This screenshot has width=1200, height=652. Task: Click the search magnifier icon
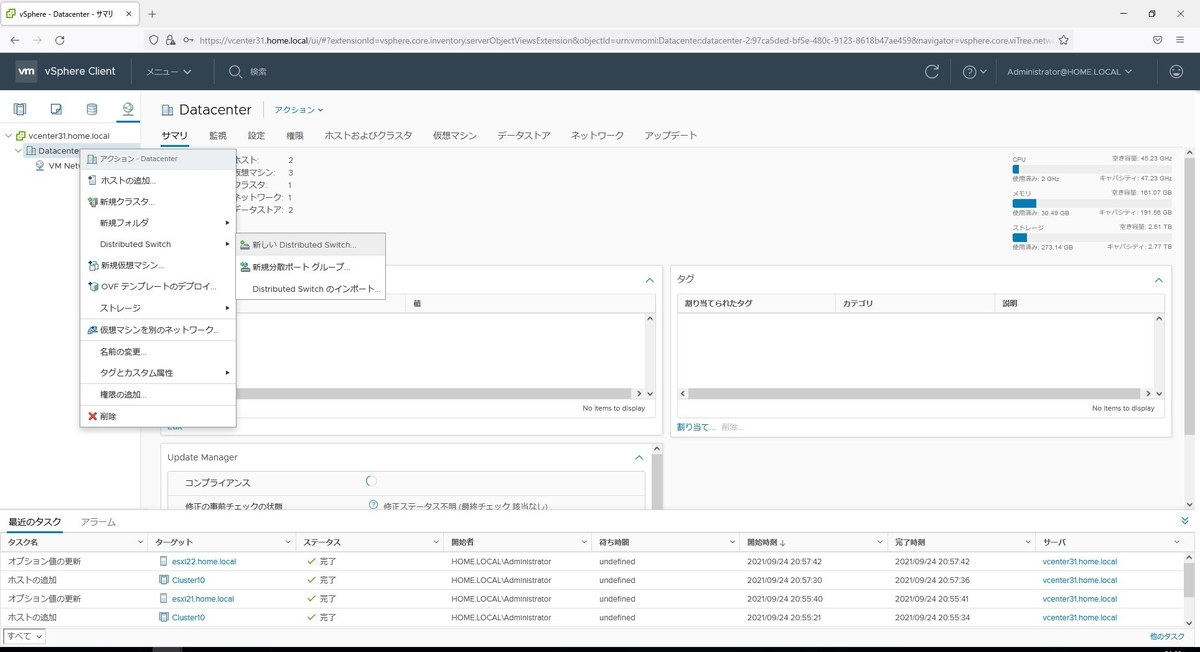(235, 72)
